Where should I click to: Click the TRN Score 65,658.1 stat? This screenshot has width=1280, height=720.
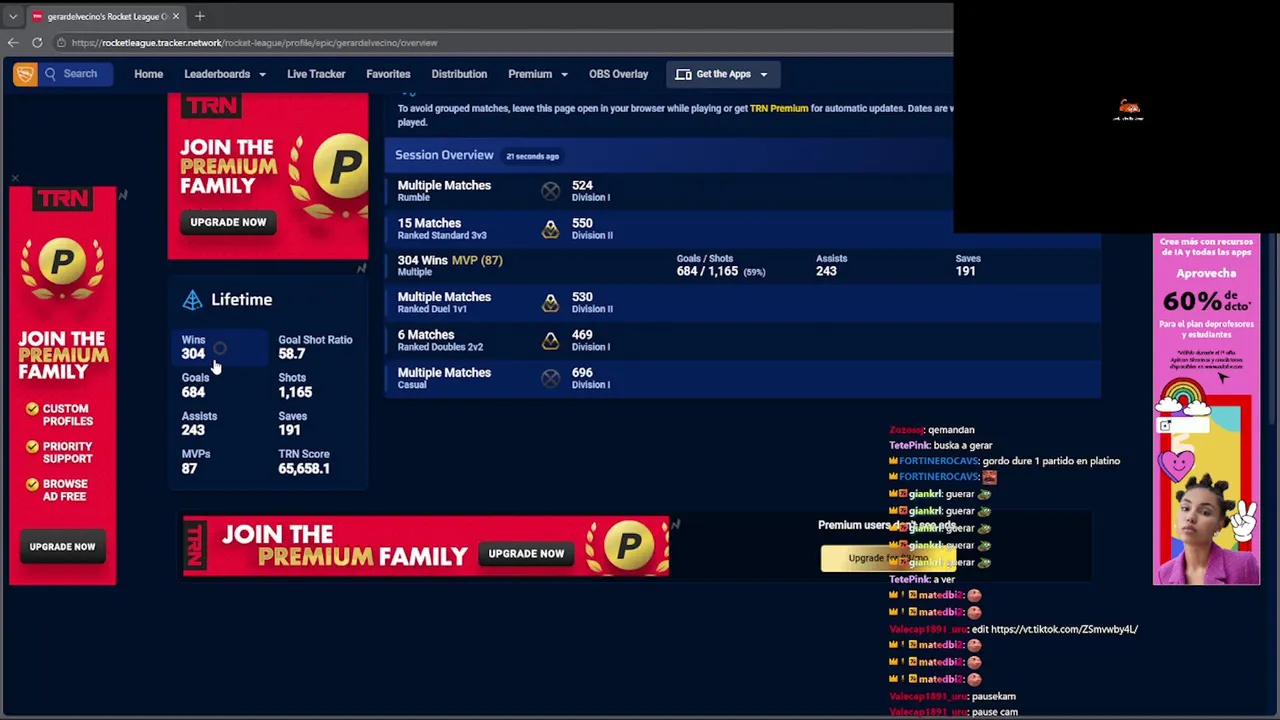coord(304,461)
